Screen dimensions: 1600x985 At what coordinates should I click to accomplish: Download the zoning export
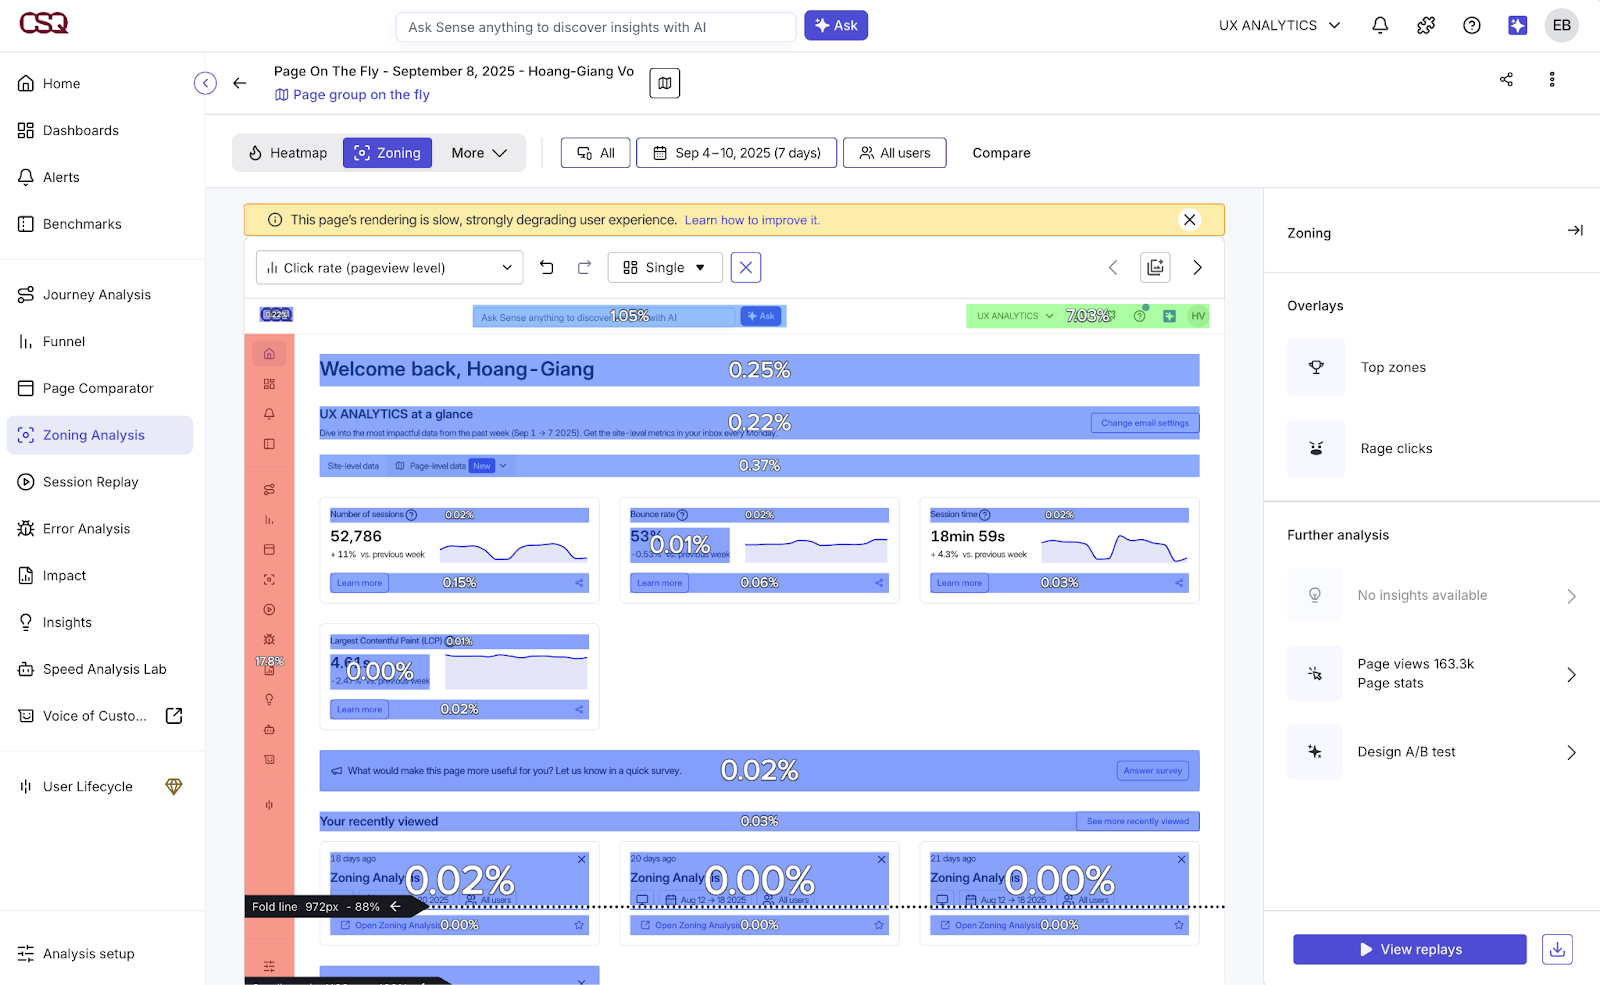(1557, 949)
